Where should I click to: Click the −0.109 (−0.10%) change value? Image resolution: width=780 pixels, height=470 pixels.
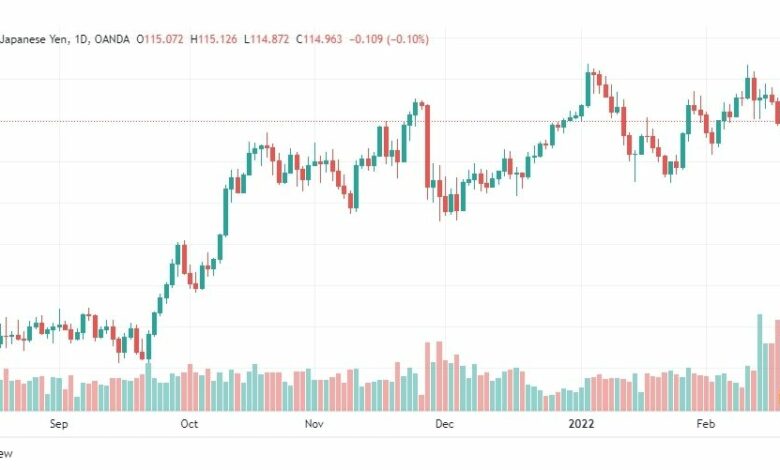(389, 39)
